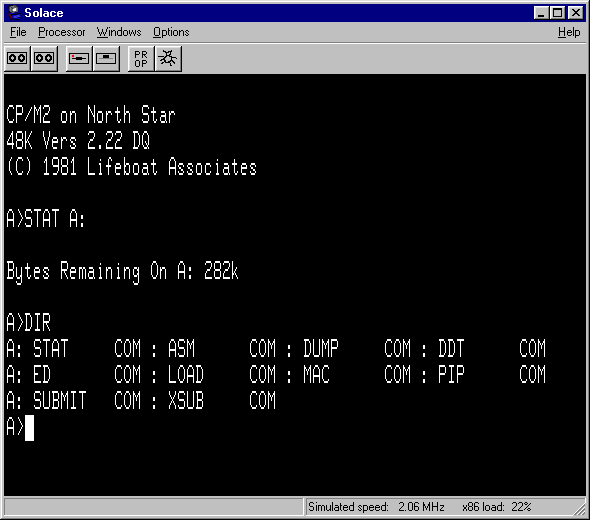Launch the debugger bug icon
This screenshot has width=590, height=520.
168,58
